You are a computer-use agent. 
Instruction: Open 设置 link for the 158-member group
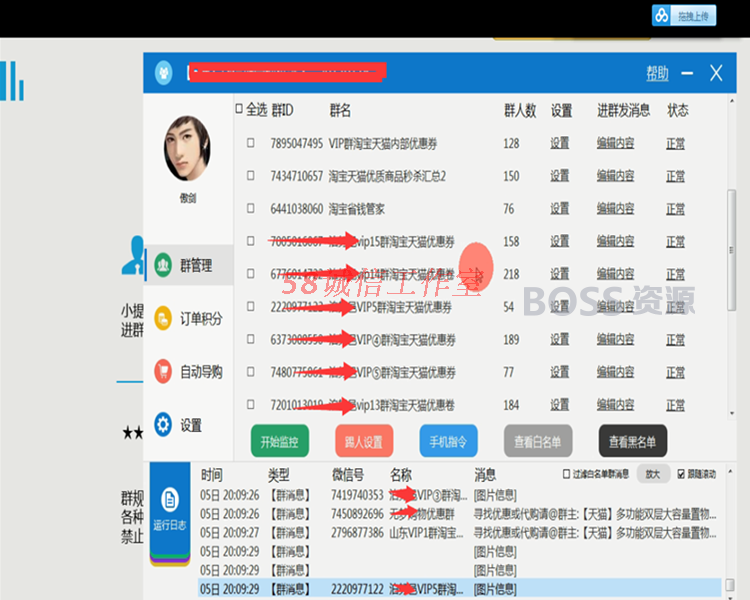pos(560,241)
